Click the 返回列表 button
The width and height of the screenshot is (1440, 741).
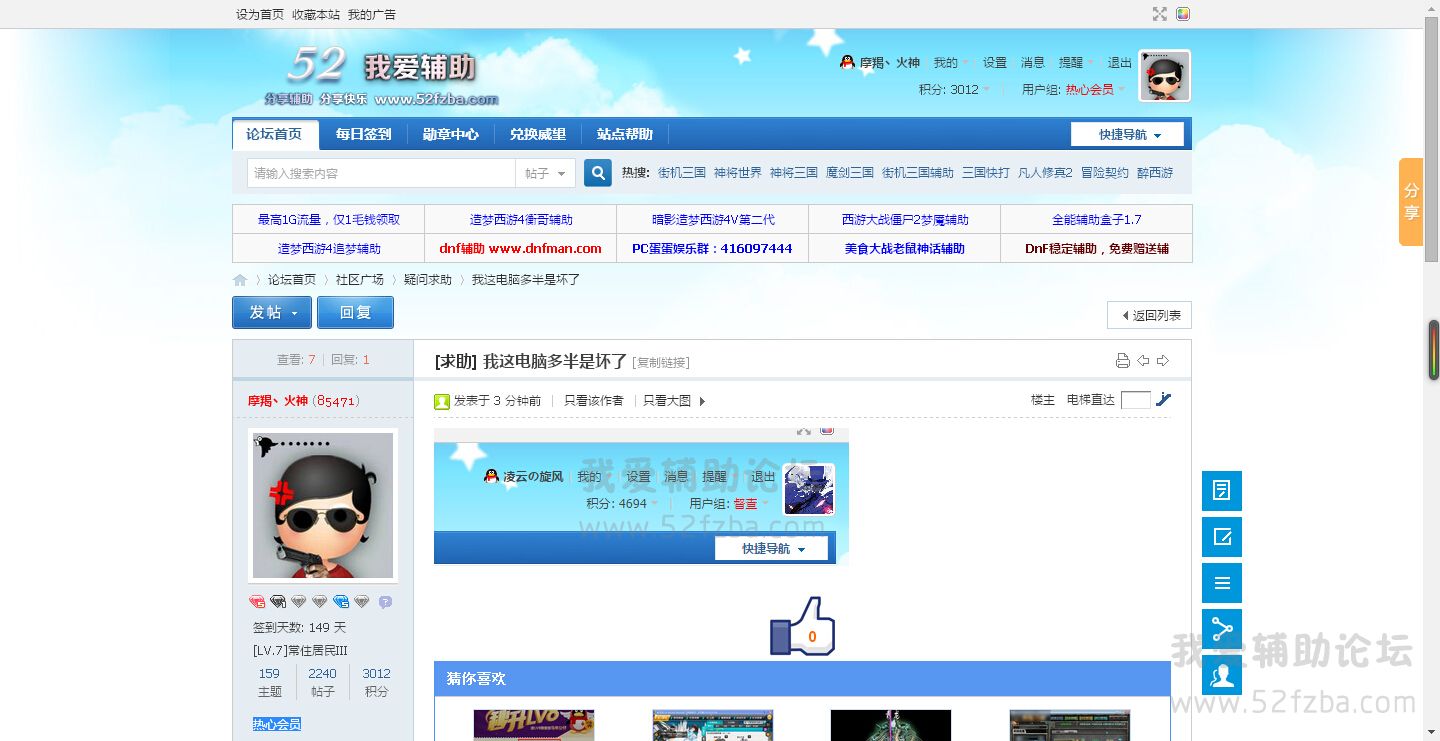[1149, 315]
